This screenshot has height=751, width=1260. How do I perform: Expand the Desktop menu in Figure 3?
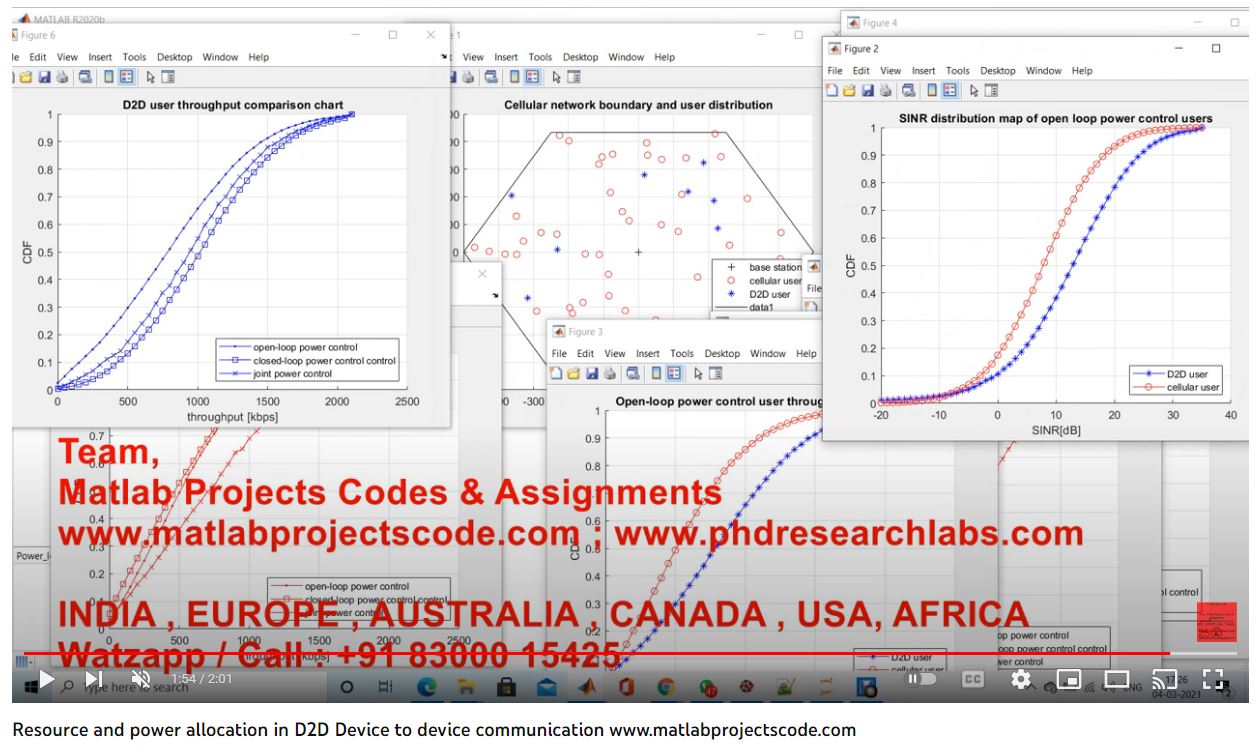click(x=724, y=353)
